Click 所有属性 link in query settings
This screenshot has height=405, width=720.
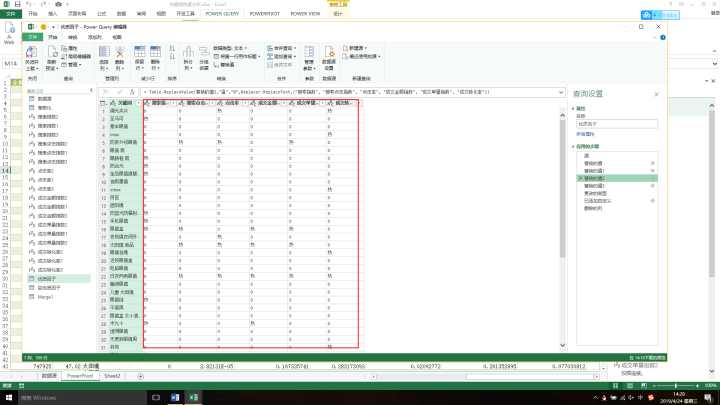click(585, 134)
